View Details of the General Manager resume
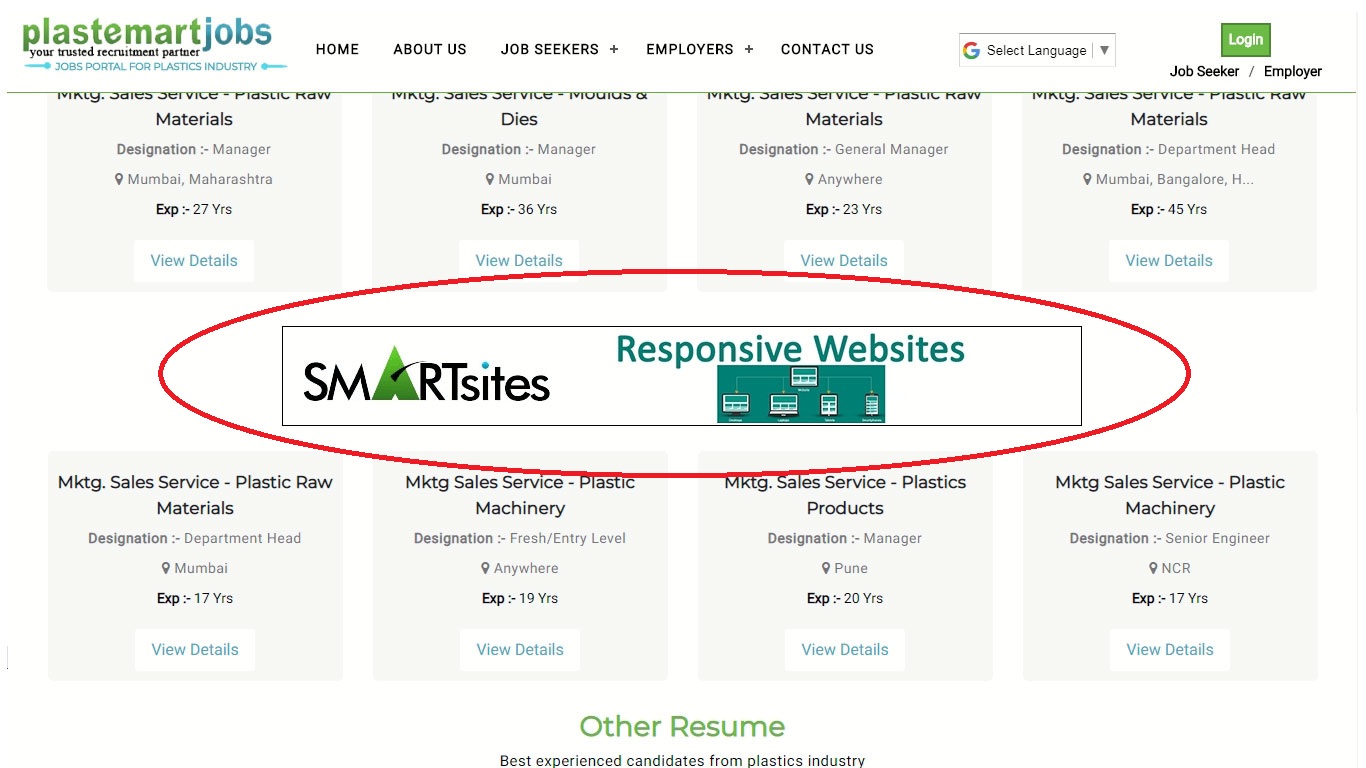The width and height of the screenshot is (1366, 768). [844, 261]
